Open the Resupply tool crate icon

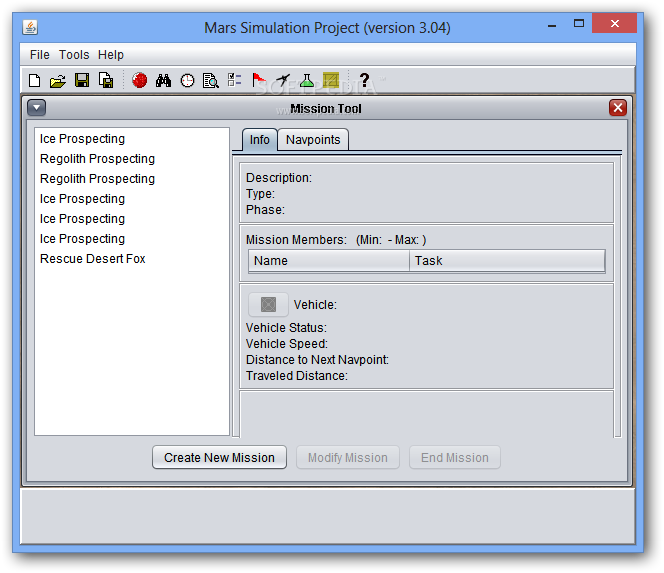click(x=331, y=80)
